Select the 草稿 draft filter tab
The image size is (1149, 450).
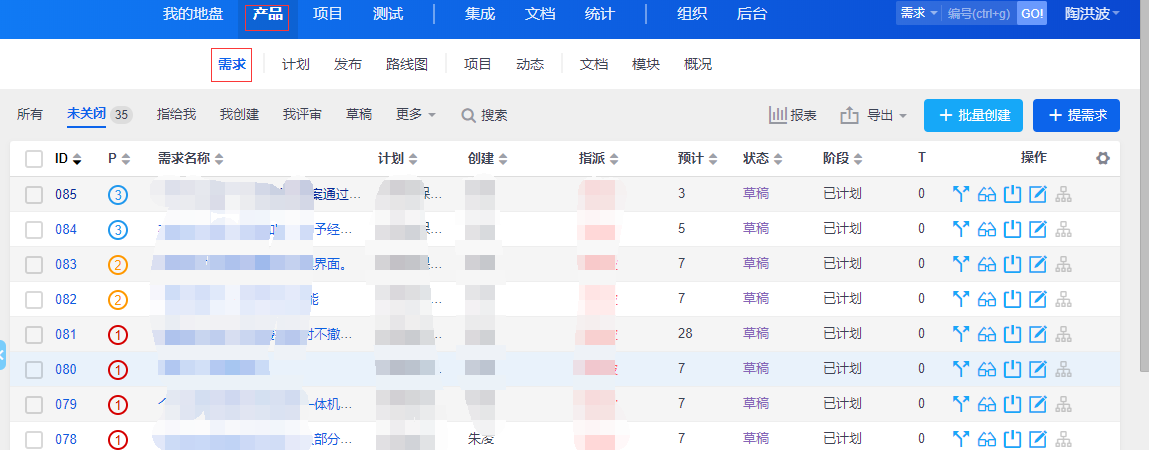[x=359, y=114]
